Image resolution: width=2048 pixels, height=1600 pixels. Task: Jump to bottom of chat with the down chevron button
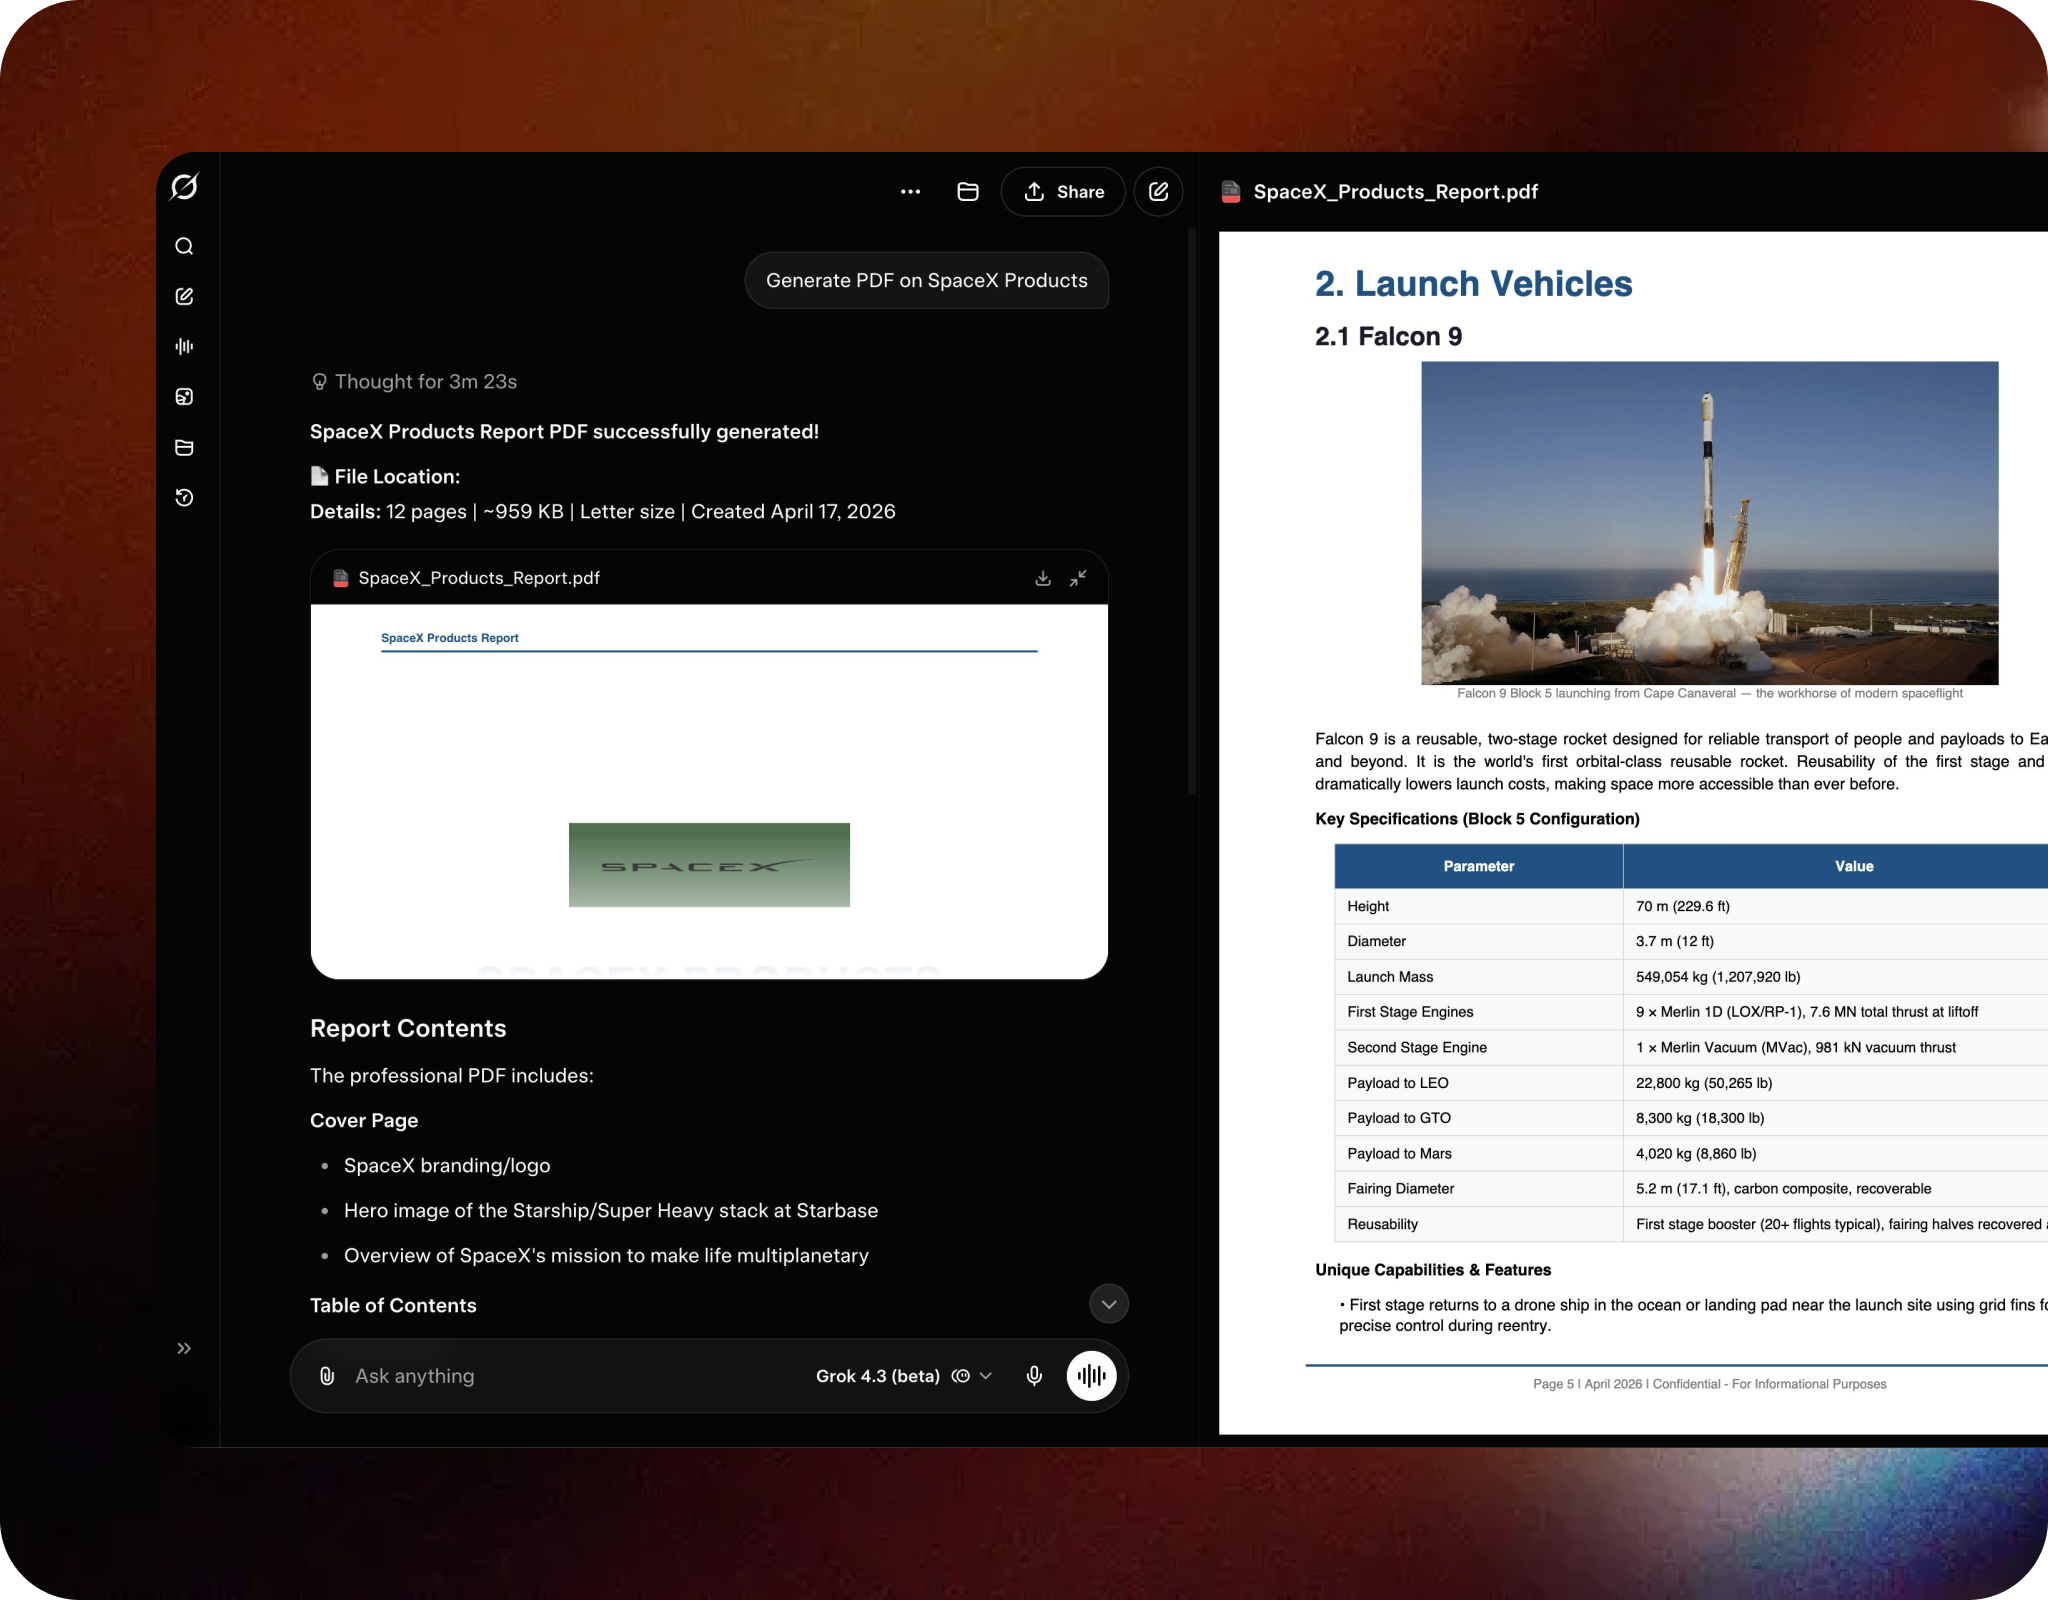[x=1108, y=1304]
